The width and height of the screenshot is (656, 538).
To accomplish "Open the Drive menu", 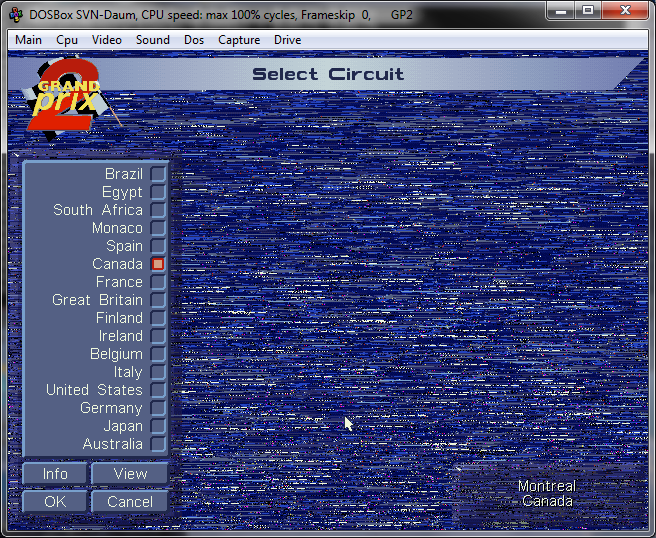I will [x=287, y=40].
